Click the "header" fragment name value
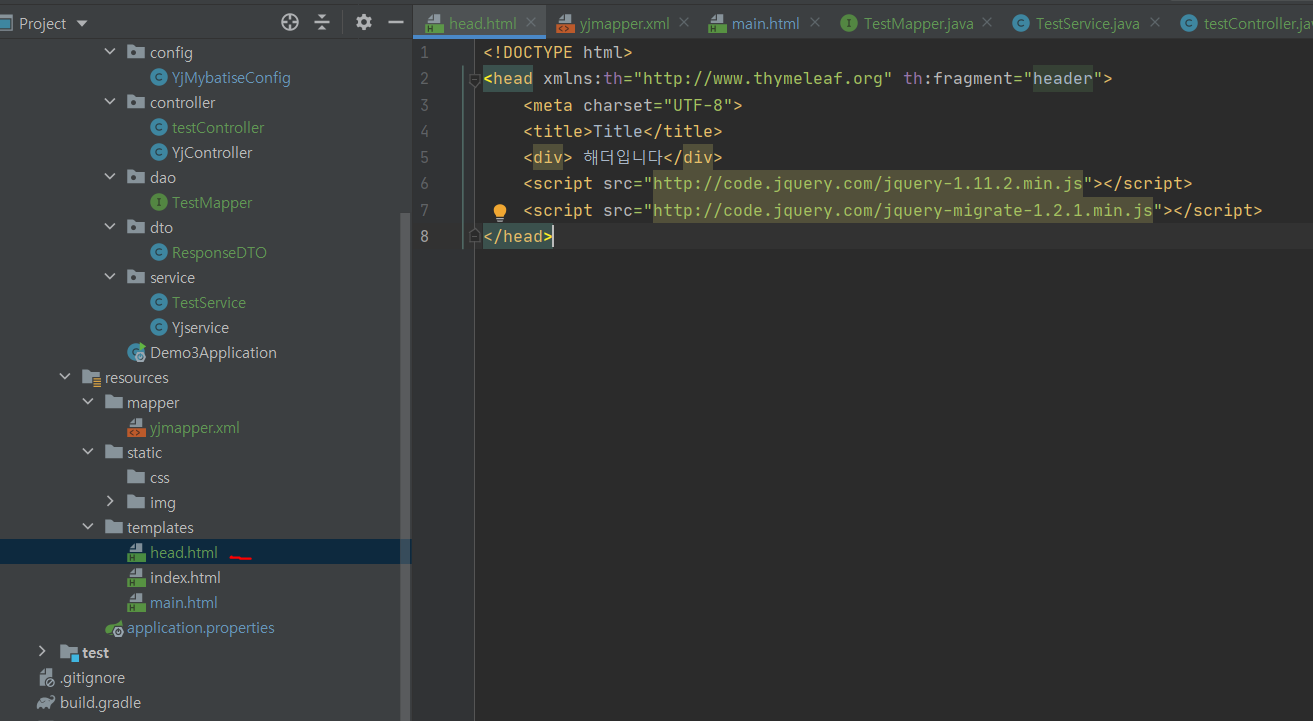The width and height of the screenshot is (1313, 721). click(1063, 78)
